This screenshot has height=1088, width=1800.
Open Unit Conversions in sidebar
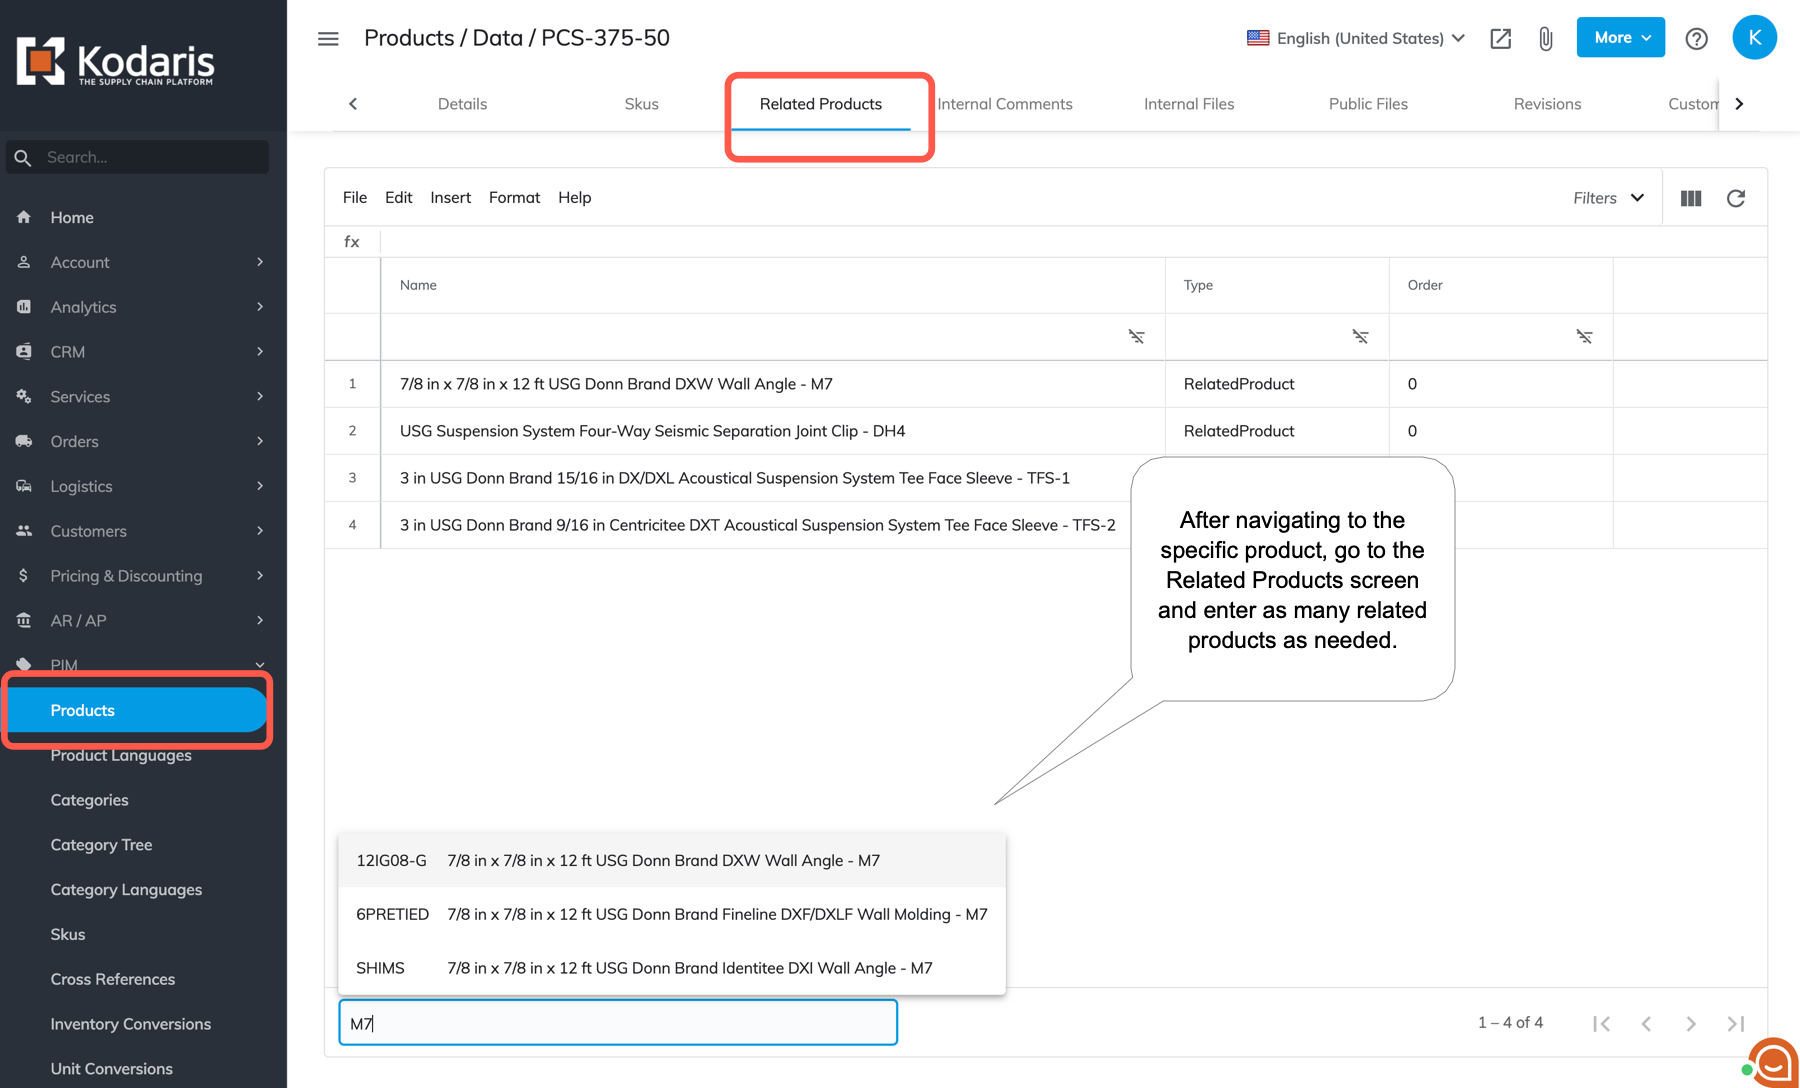tap(111, 1069)
